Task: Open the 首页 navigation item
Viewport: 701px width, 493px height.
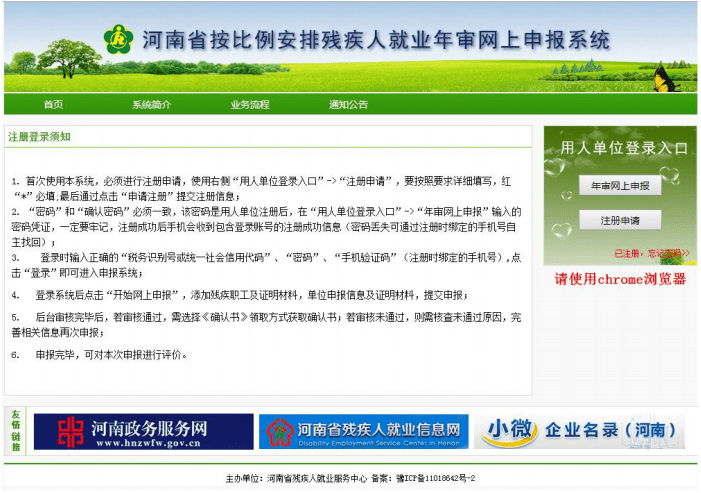Action: coord(53,105)
